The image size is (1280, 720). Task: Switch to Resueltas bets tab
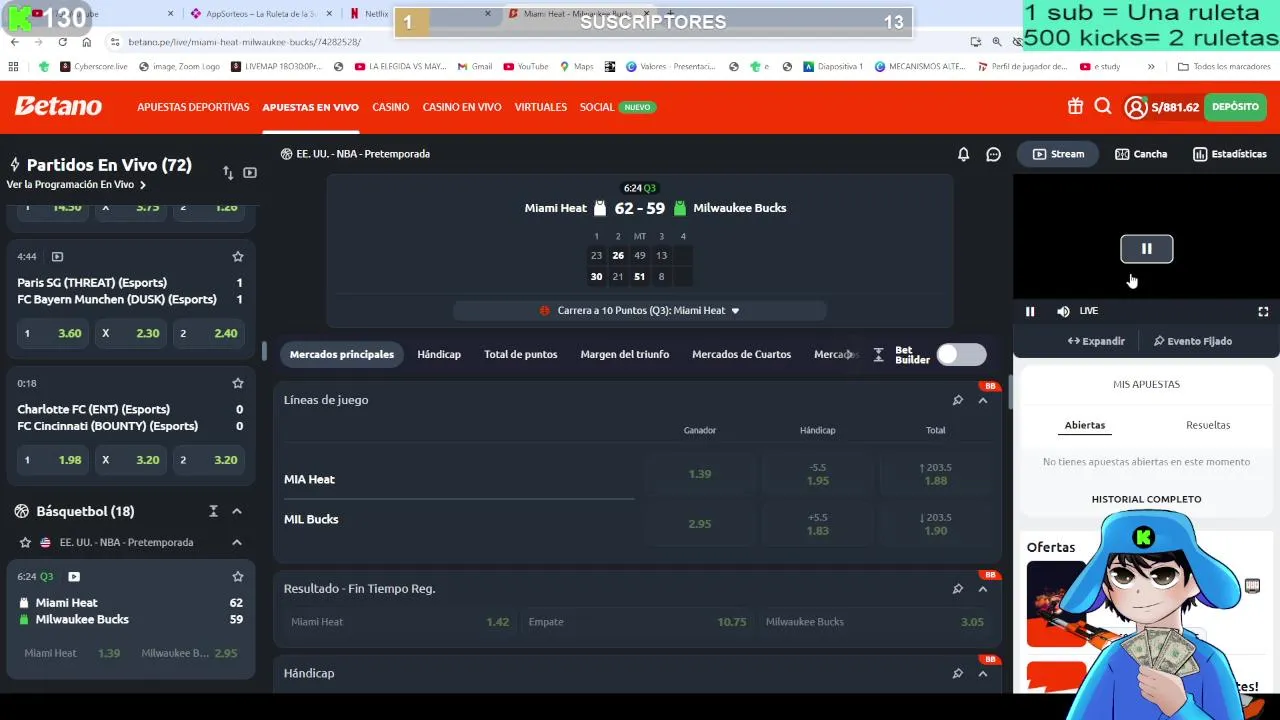pyautogui.click(x=1208, y=425)
